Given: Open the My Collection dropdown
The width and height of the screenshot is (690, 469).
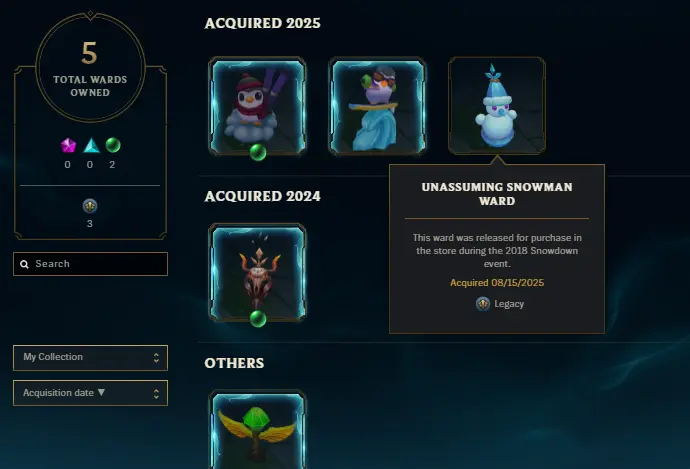Looking at the screenshot, I should click(x=90, y=358).
